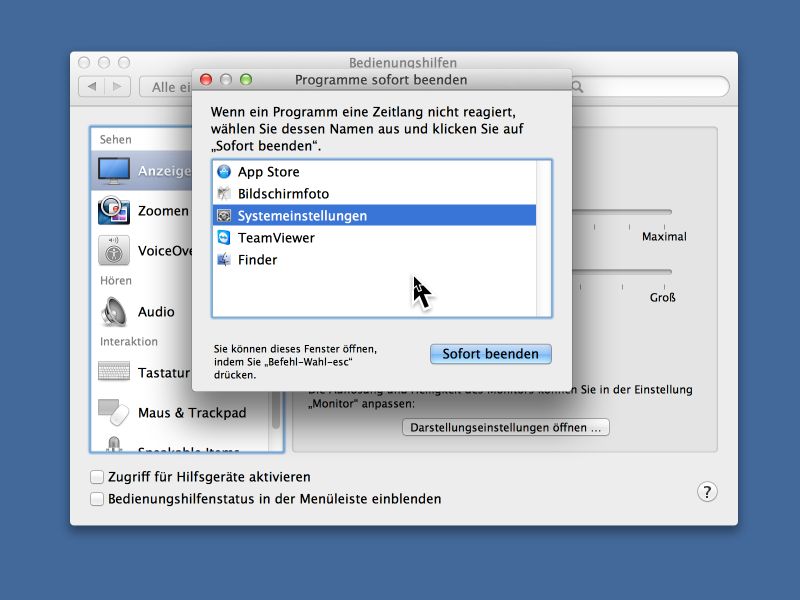Select the Tastatur keyboard icon
This screenshot has width=800, height=600.
(x=114, y=371)
